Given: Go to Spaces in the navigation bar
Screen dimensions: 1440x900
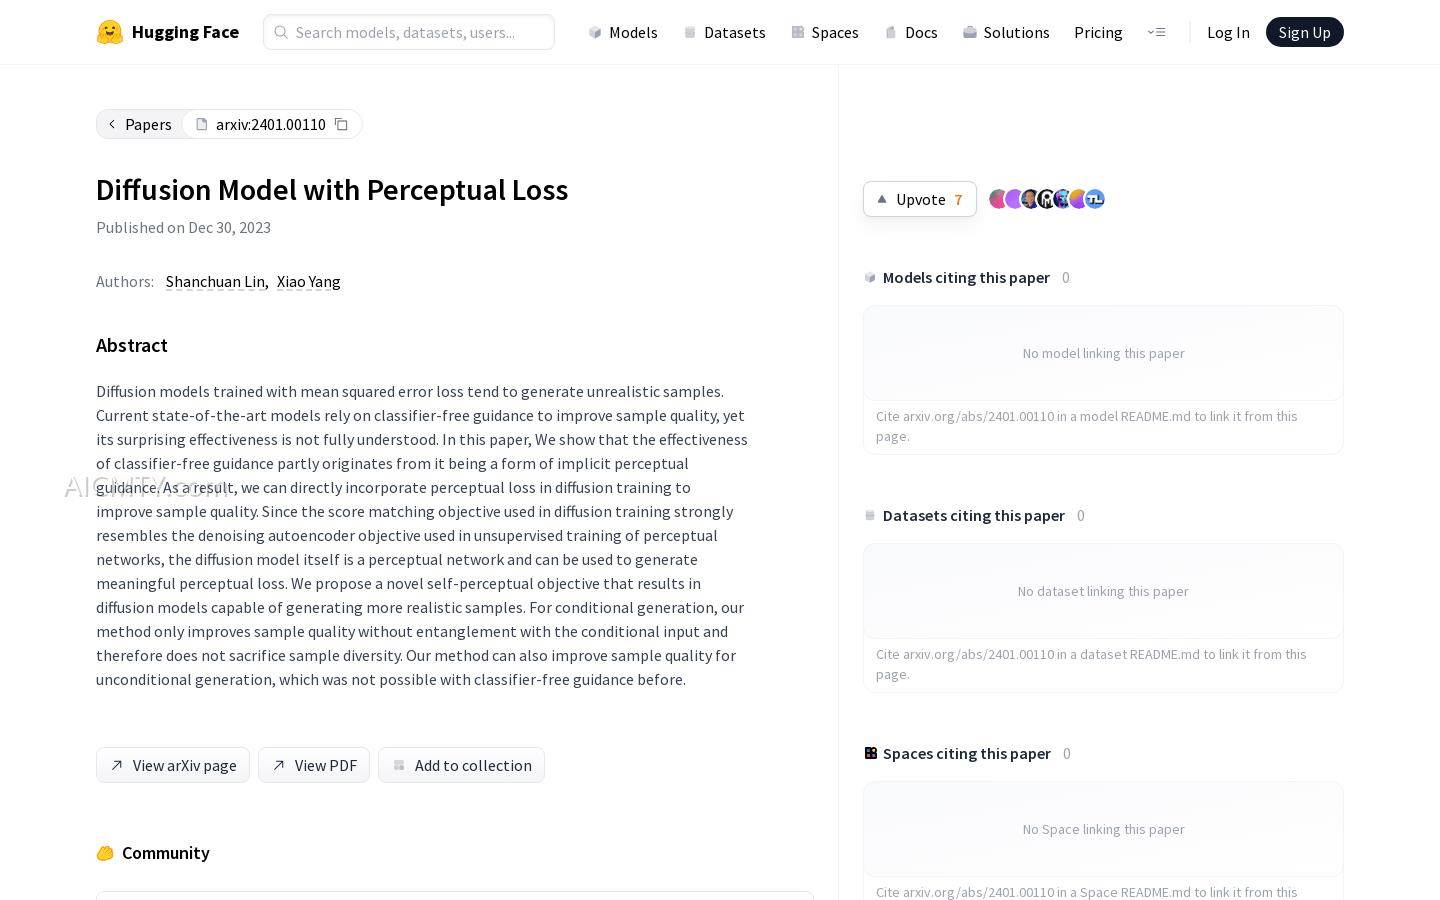Looking at the screenshot, I should pyautogui.click(x=825, y=32).
